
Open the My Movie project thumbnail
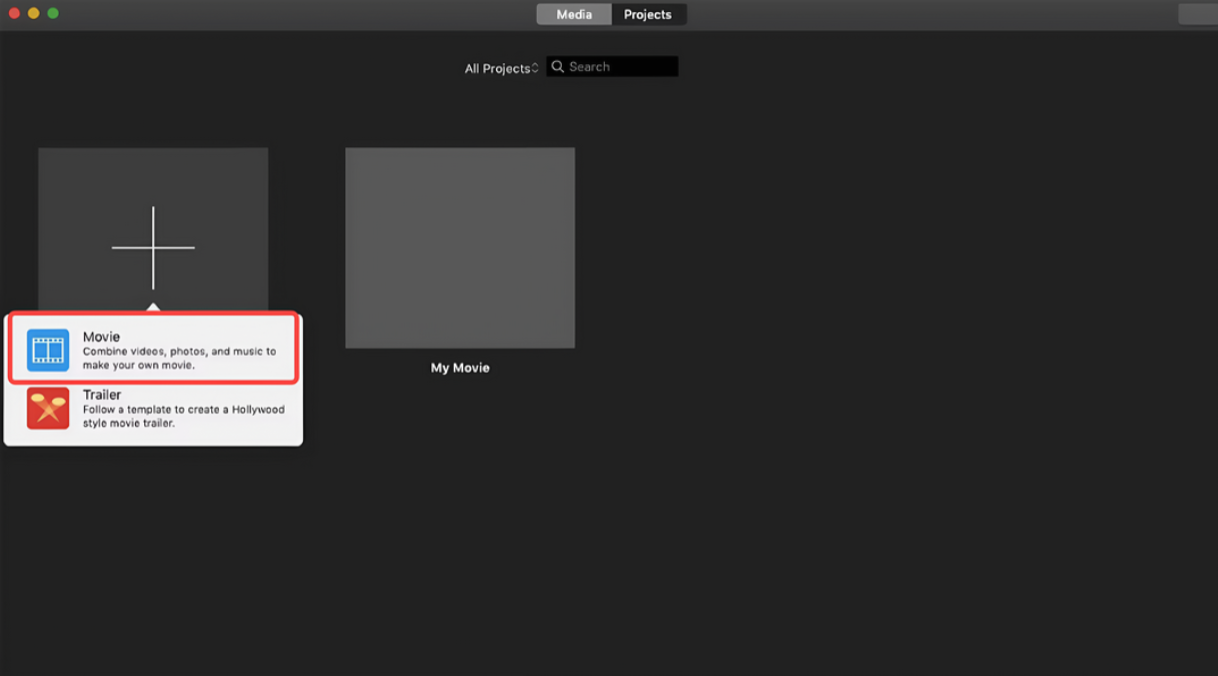coord(460,248)
